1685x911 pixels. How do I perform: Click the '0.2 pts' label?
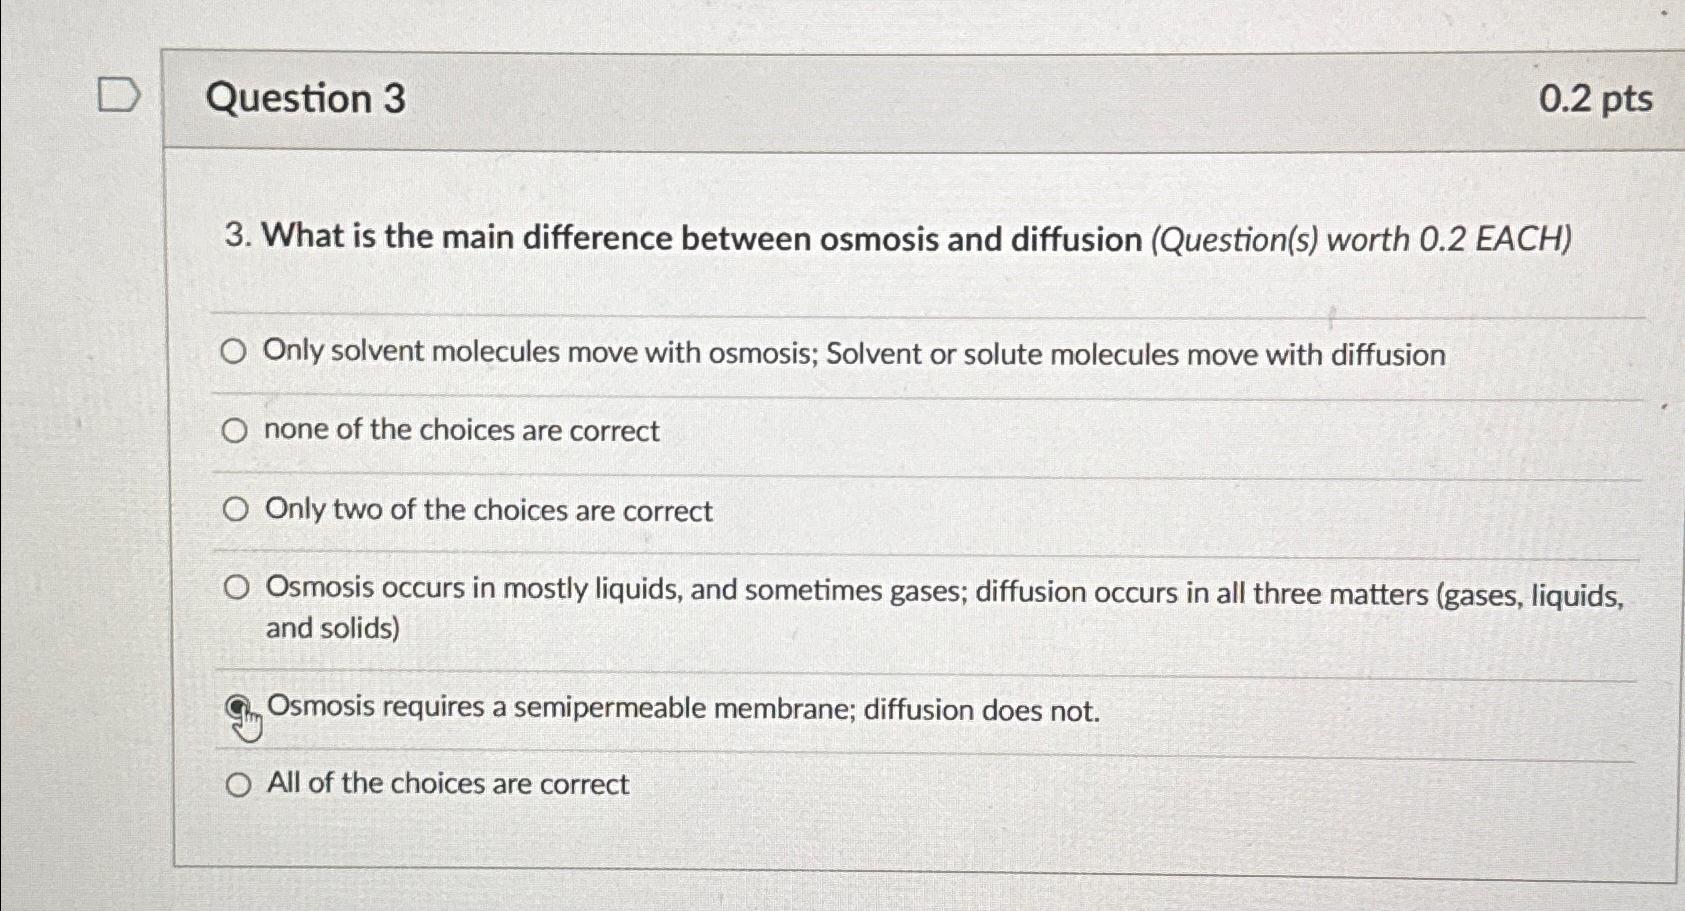(1594, 100)
